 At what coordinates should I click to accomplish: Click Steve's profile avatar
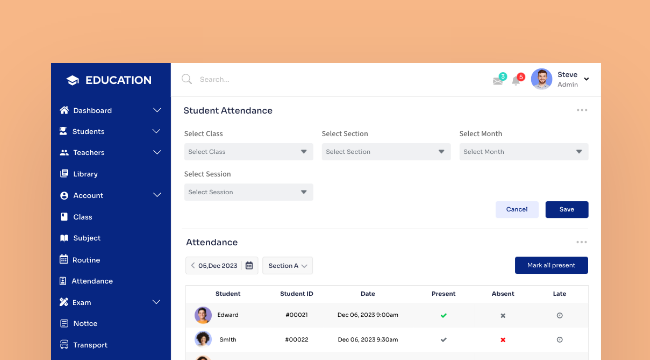point(541,79)
